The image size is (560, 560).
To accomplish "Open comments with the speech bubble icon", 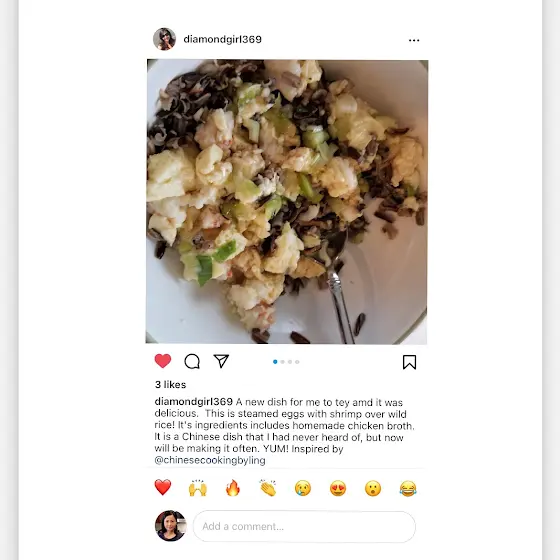I will coord(192,361).
